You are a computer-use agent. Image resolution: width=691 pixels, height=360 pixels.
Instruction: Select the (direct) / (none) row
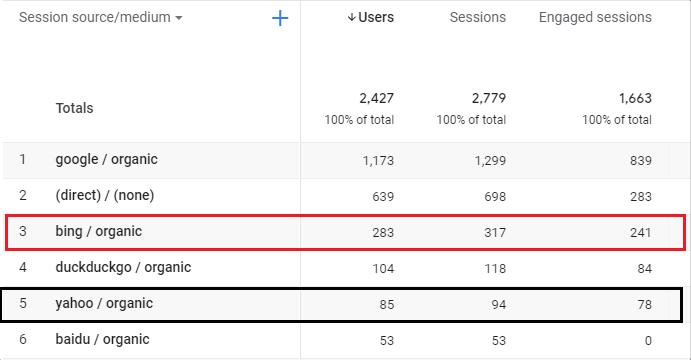[344, 196]
